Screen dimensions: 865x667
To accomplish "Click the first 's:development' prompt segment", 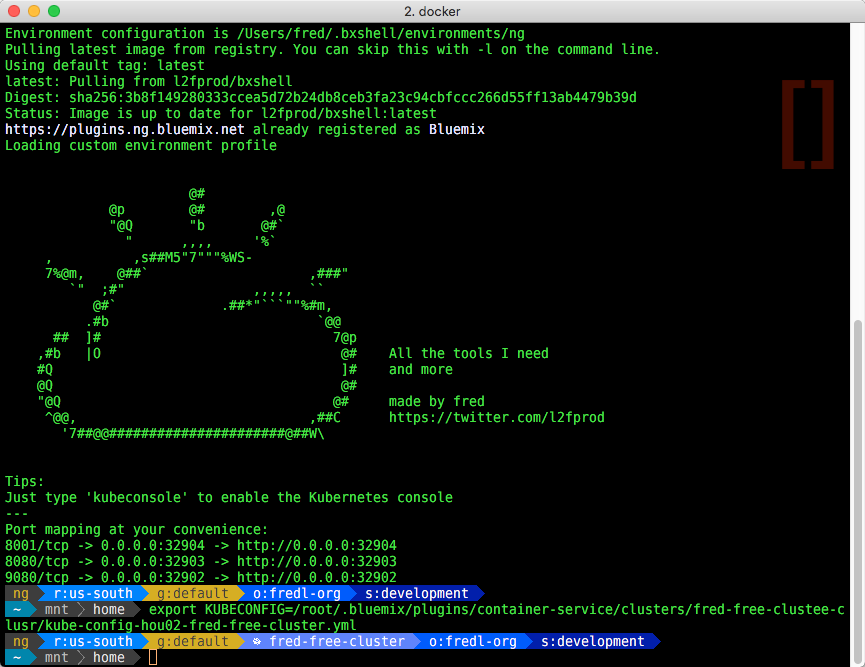I will coord(417,594).
